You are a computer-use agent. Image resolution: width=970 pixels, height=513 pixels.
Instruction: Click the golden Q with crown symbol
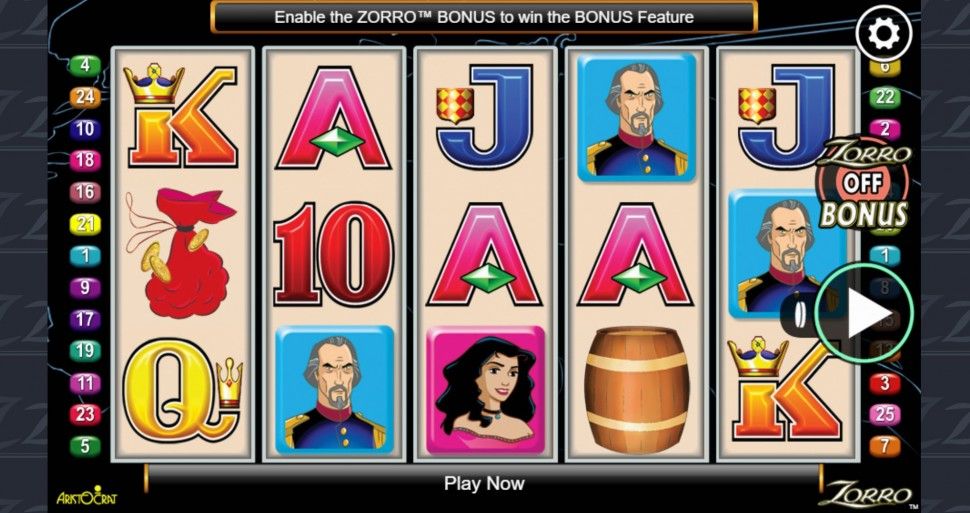click(x=183, y=390)
